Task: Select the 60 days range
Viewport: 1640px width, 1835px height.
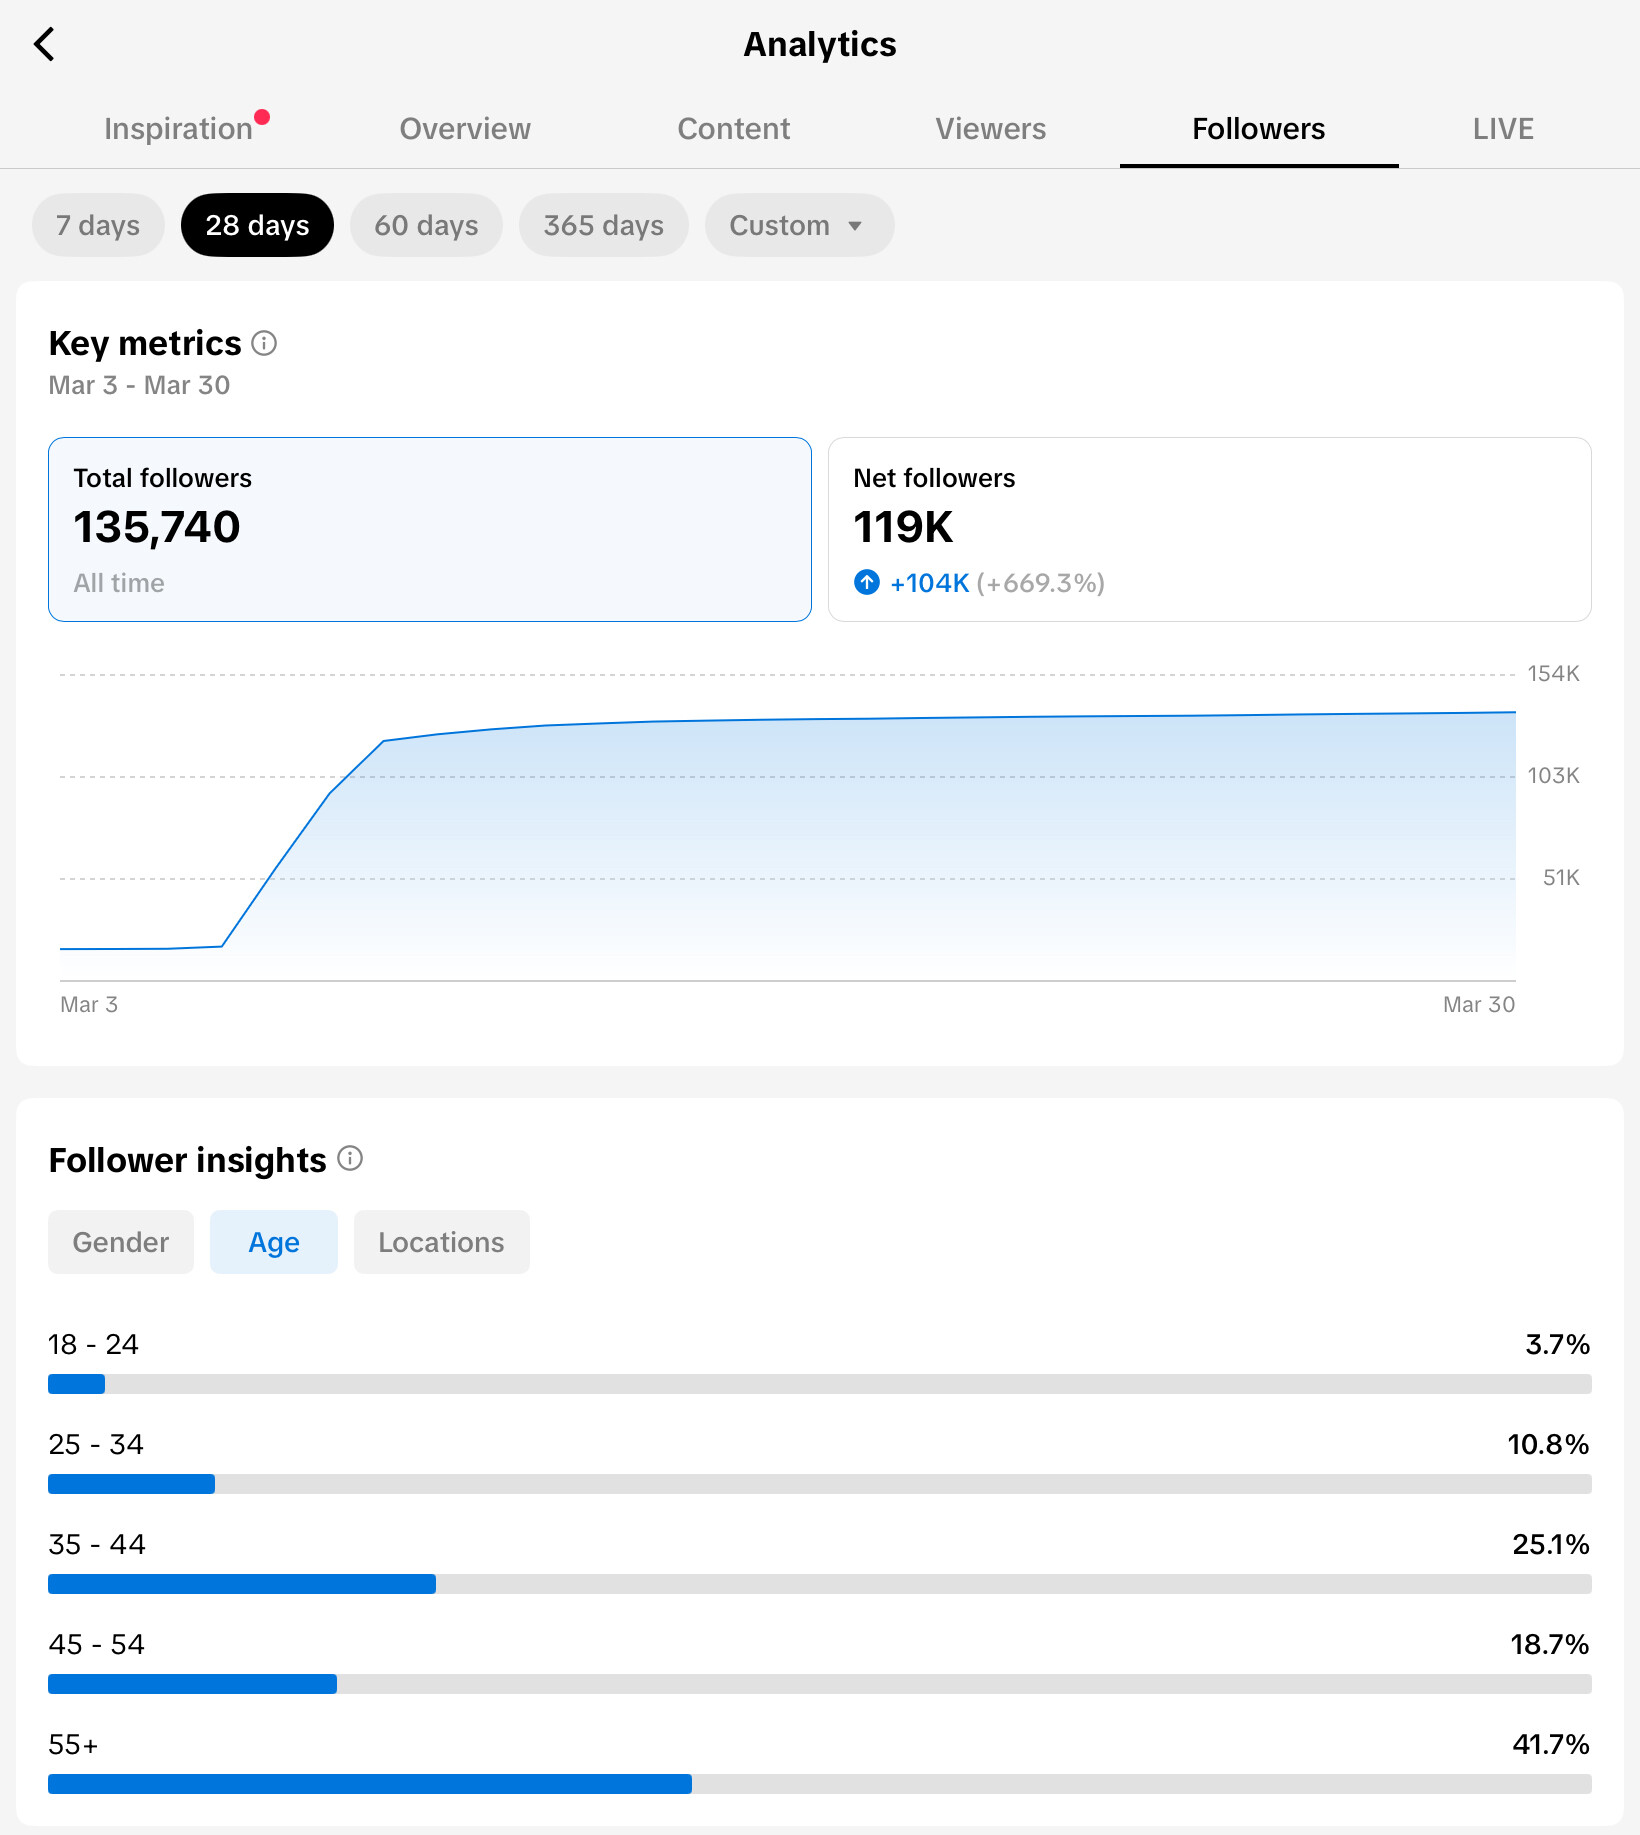Action: coord(426,225)
